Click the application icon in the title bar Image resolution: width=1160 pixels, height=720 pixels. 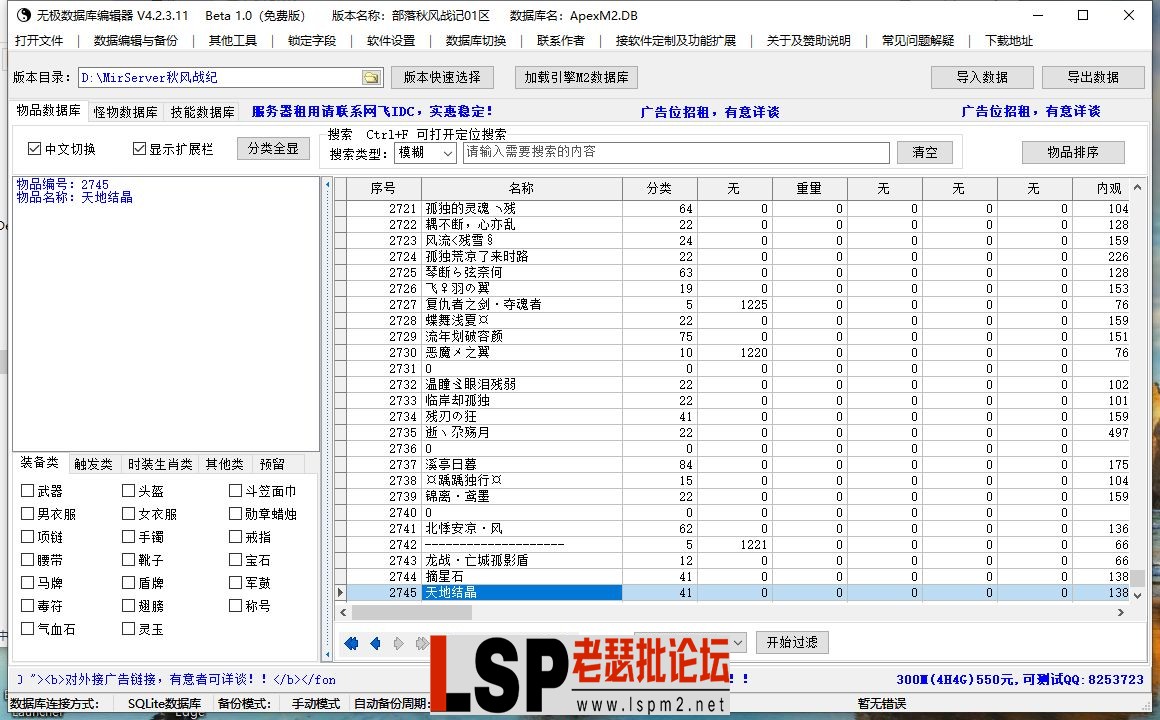pos(24,15)
